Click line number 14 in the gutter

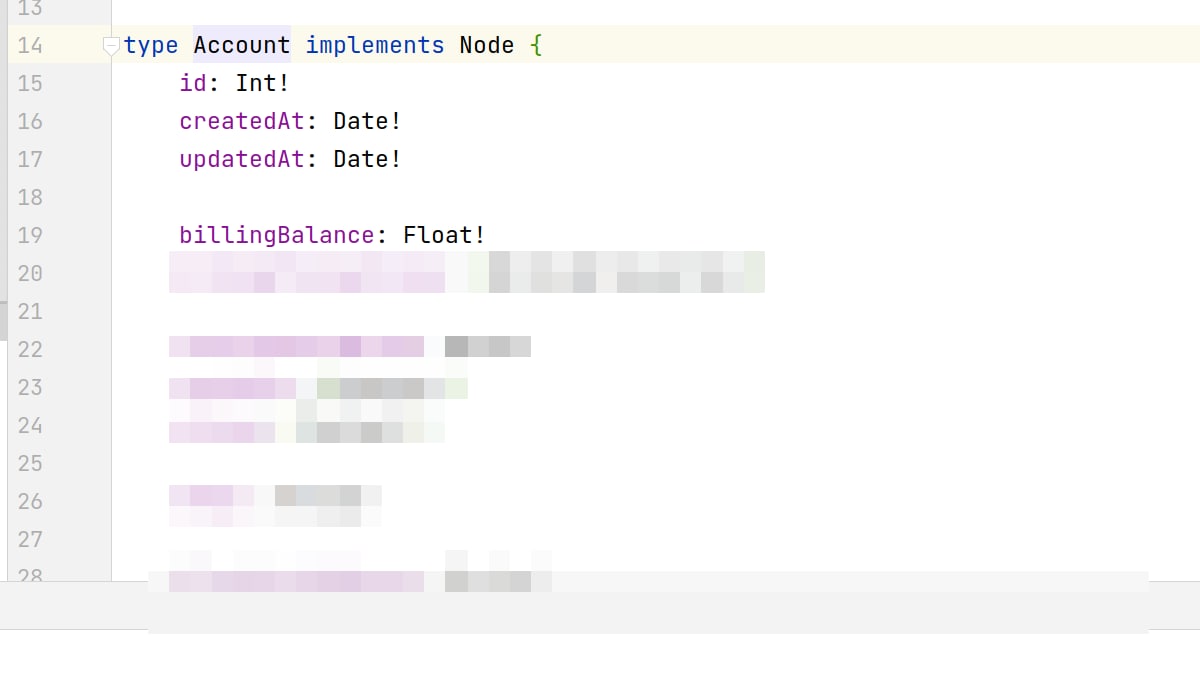click(x=30, y=45)
